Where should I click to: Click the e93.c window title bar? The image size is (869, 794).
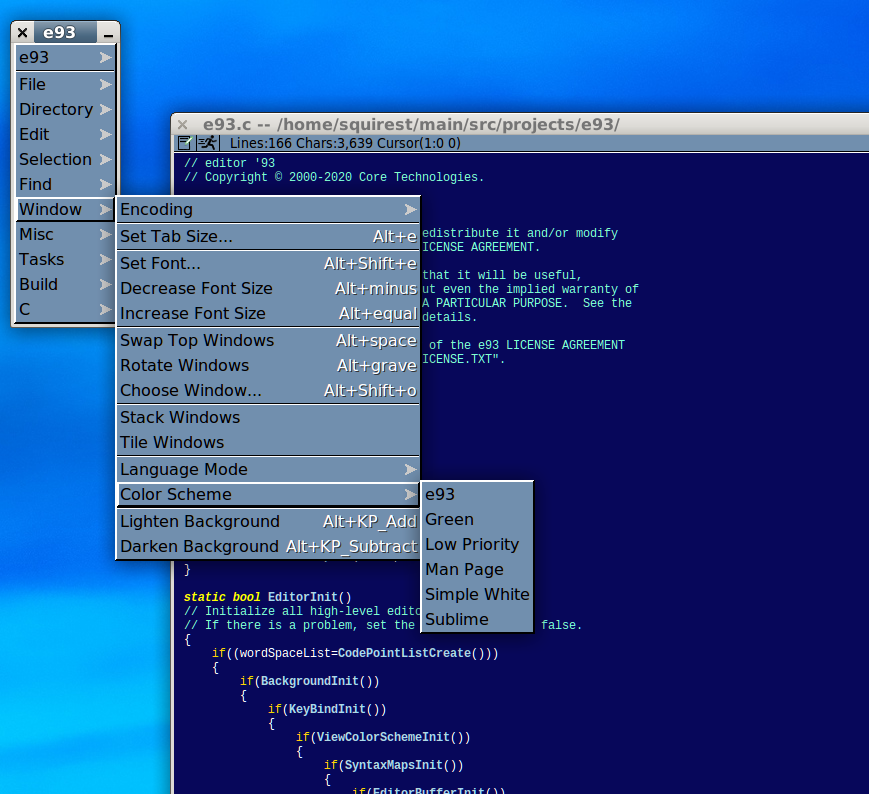pyautogui.click(x=521, y=125)
